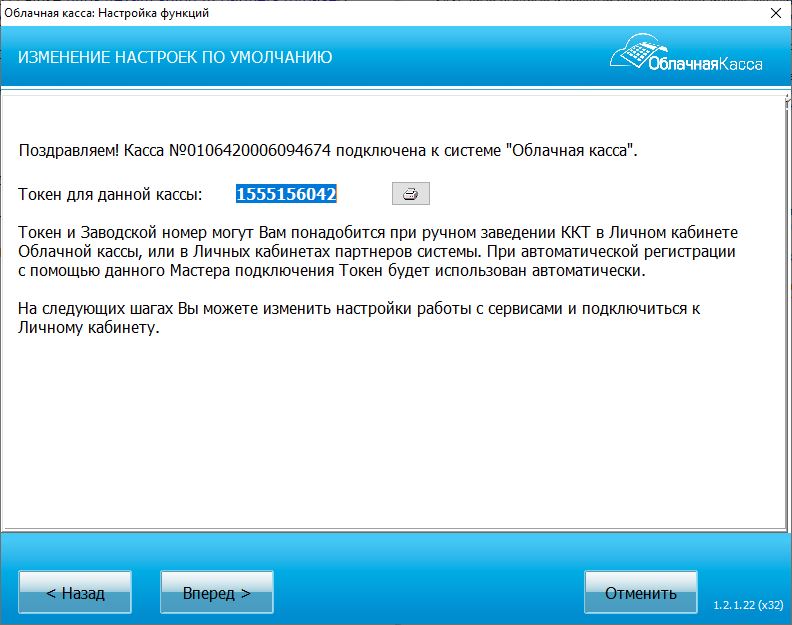792x625 pixels.
Task: Click the ИЗМЕНЕНИЕ НАСТРОЕК ПО УМОЛЧАНИЮ header
Action: (175, 57)
